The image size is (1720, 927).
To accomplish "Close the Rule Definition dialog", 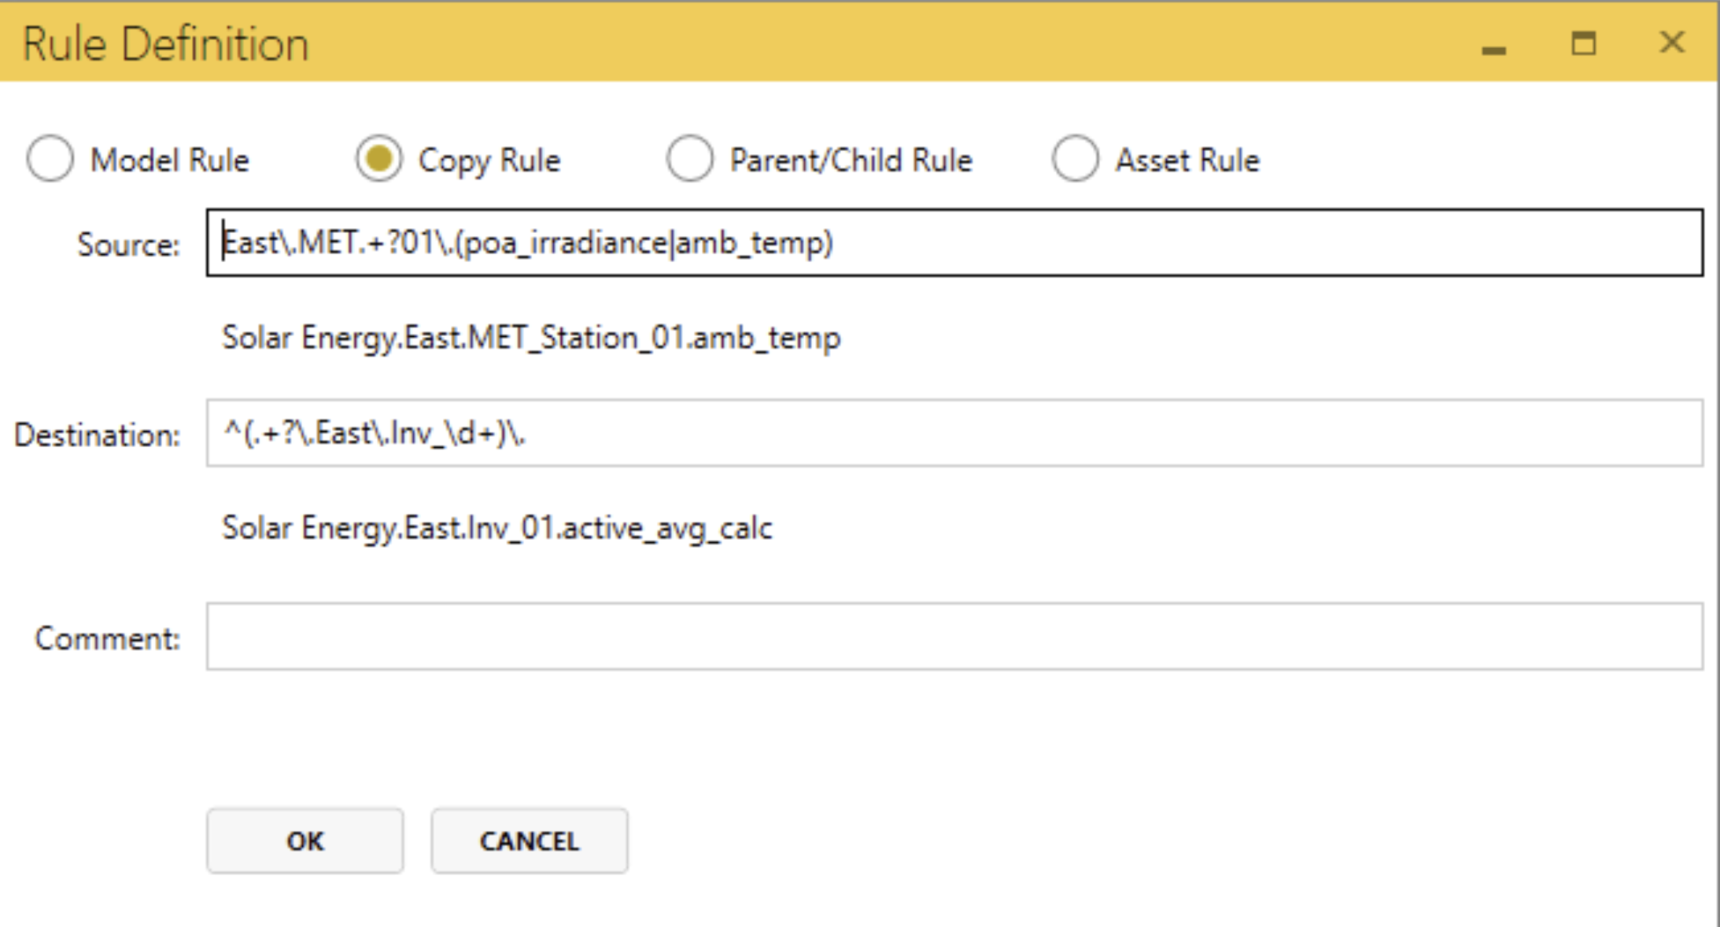I will [1672, 43].
